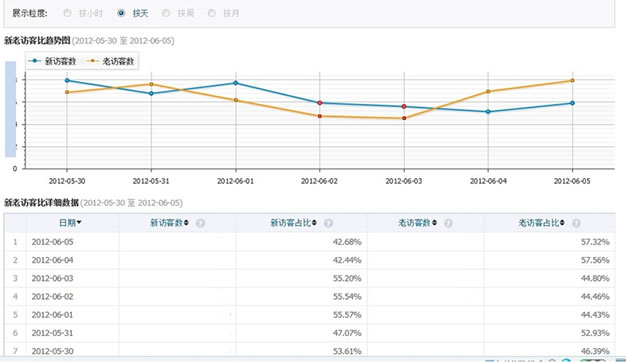Toggle 老访客数 series in chart legend
Viewport: 626px width, 362px height.
(x=111, y=61)
